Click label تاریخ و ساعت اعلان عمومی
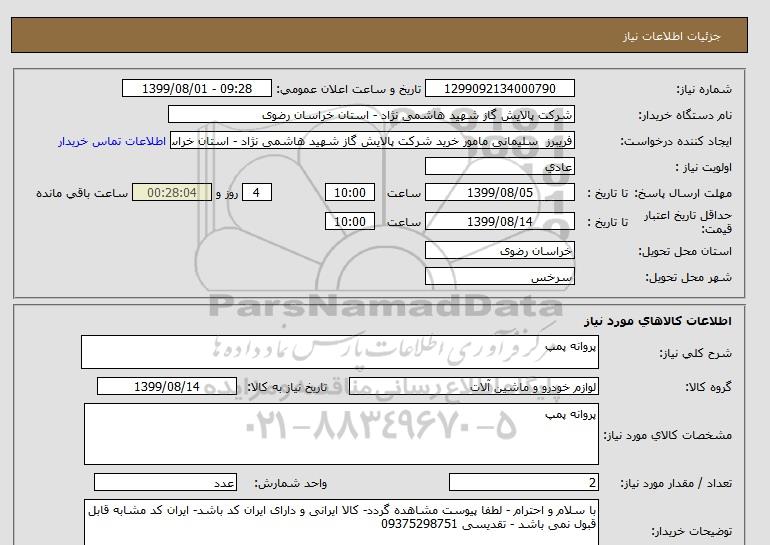The width and height of the screenshot is (770, 545). tap(349, 89)
